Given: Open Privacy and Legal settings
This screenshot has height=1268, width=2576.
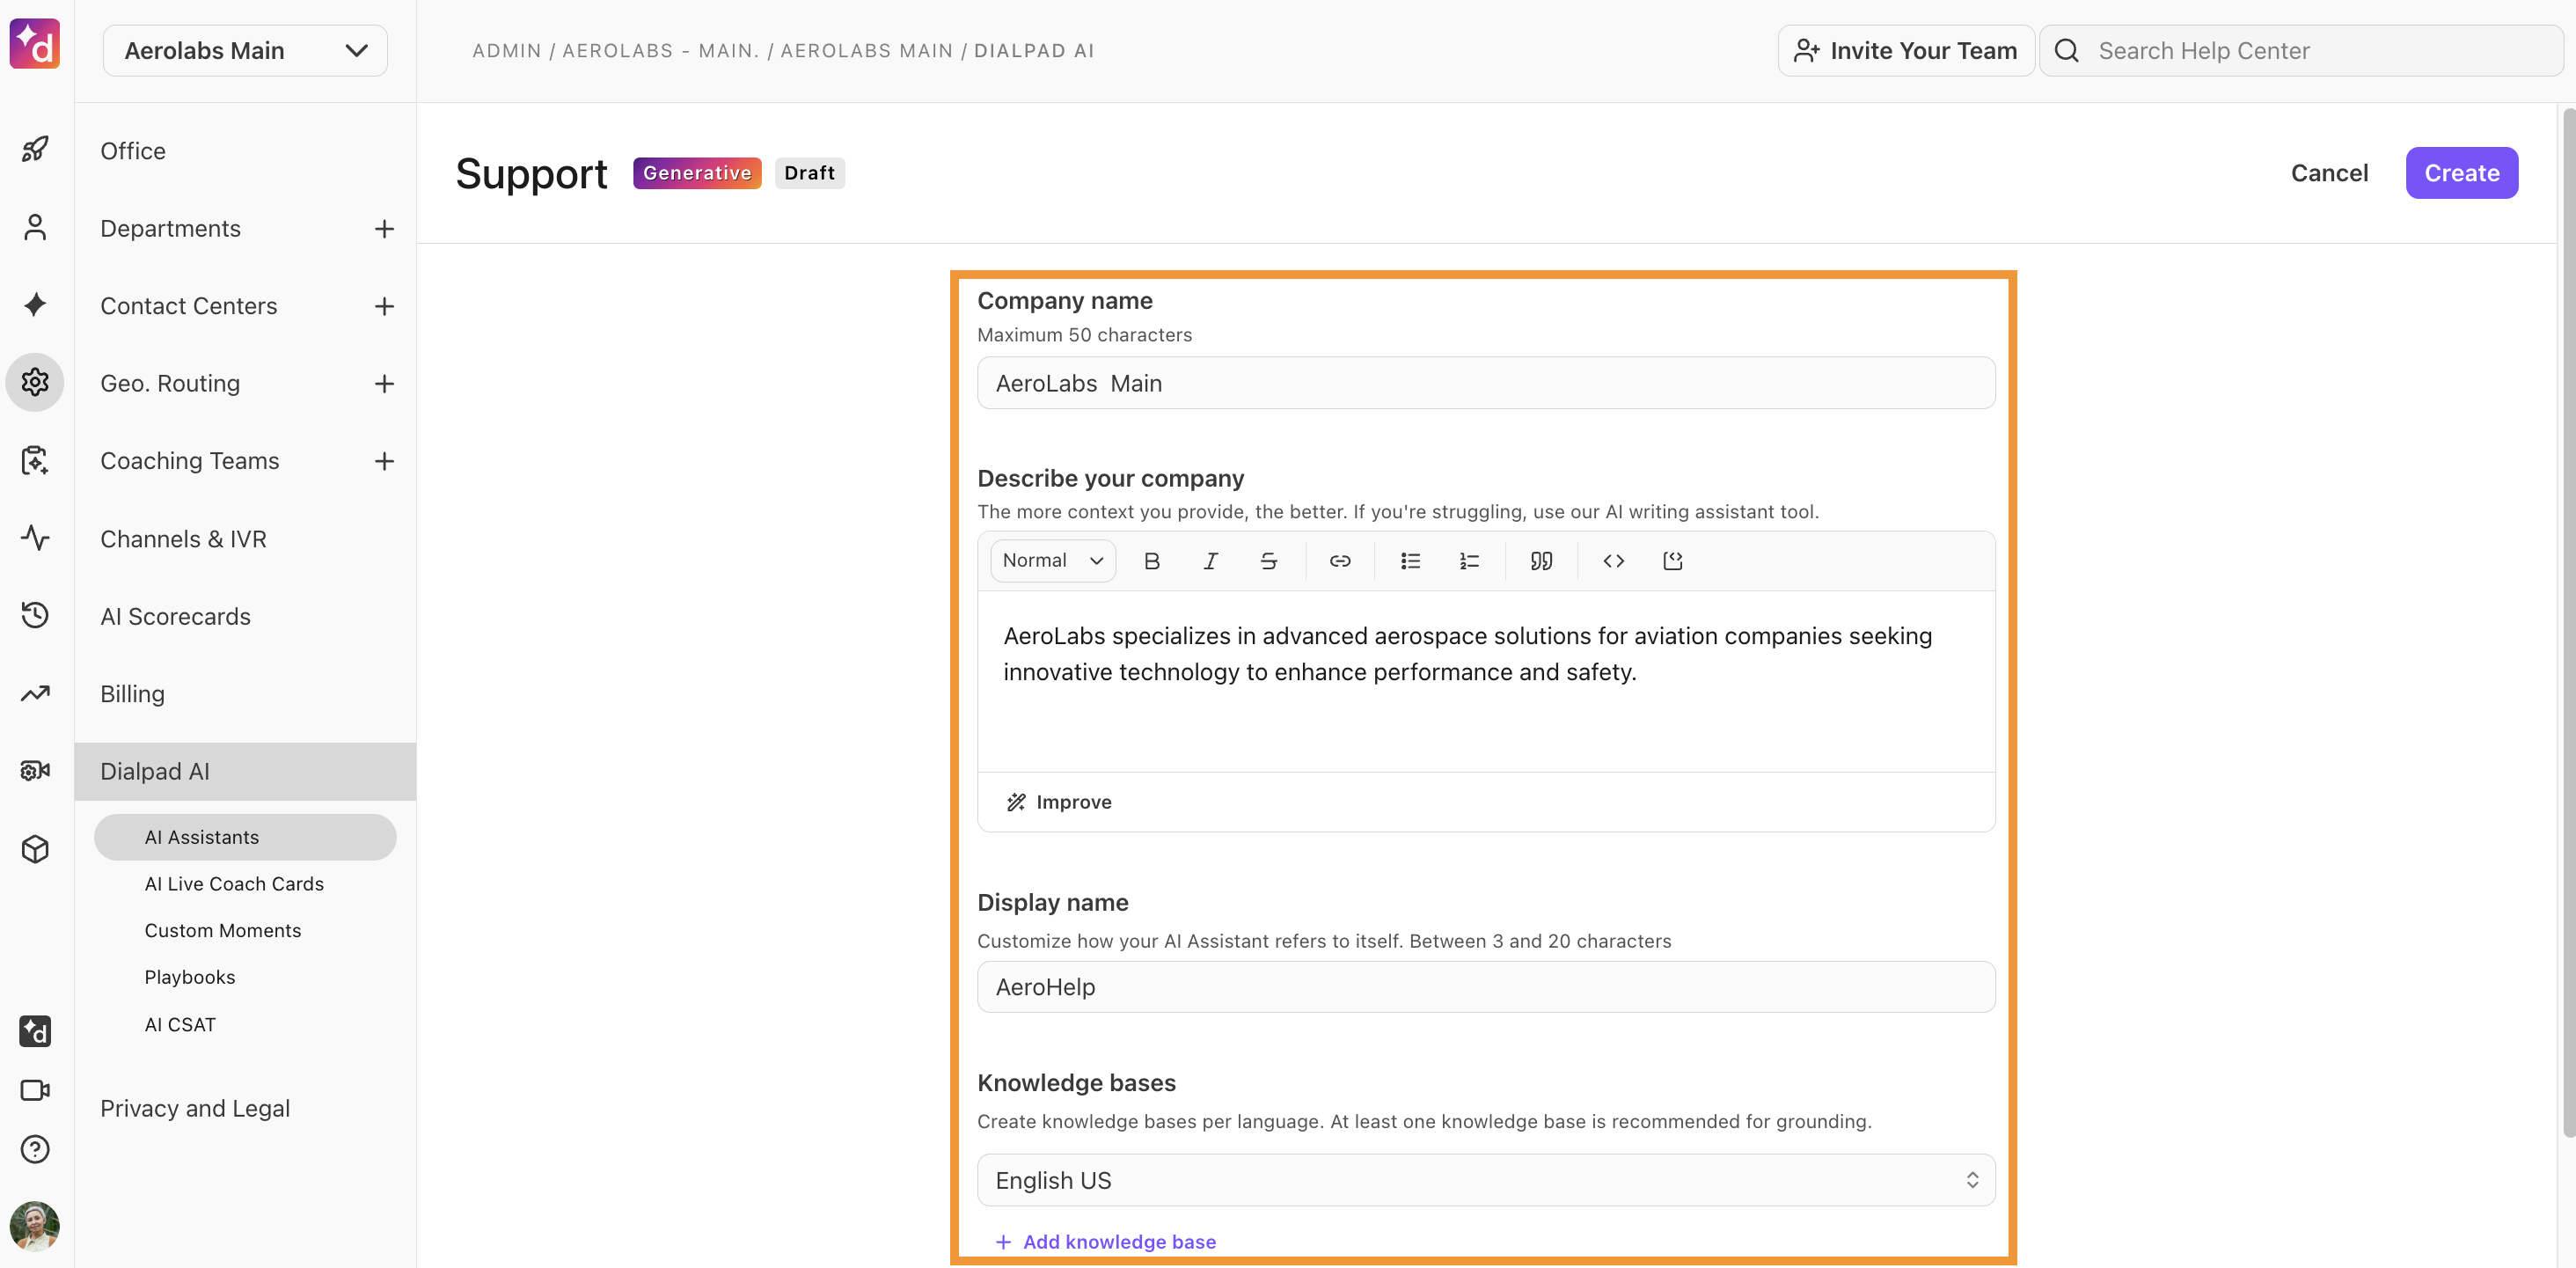Looking at the screenshot, I should point(195,1108).
